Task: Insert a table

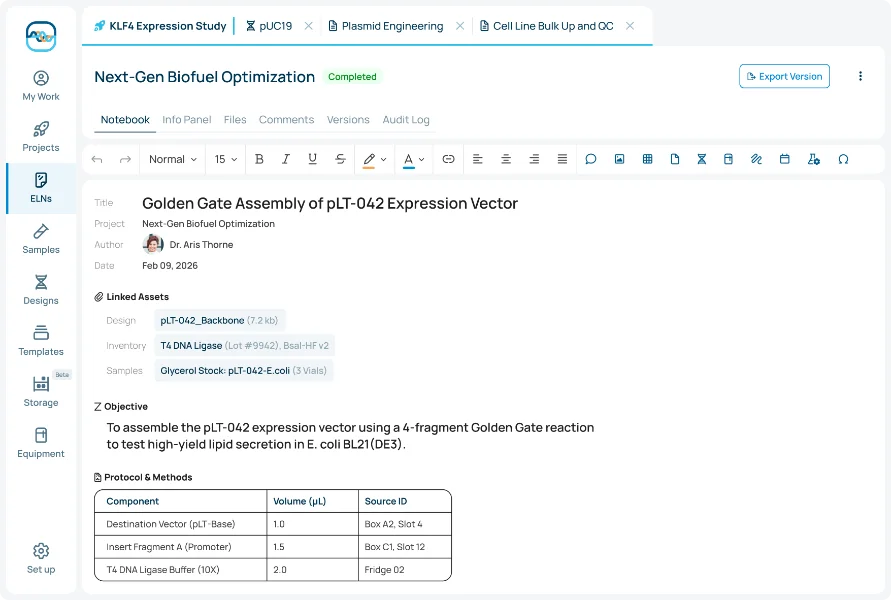Action: 647,159
